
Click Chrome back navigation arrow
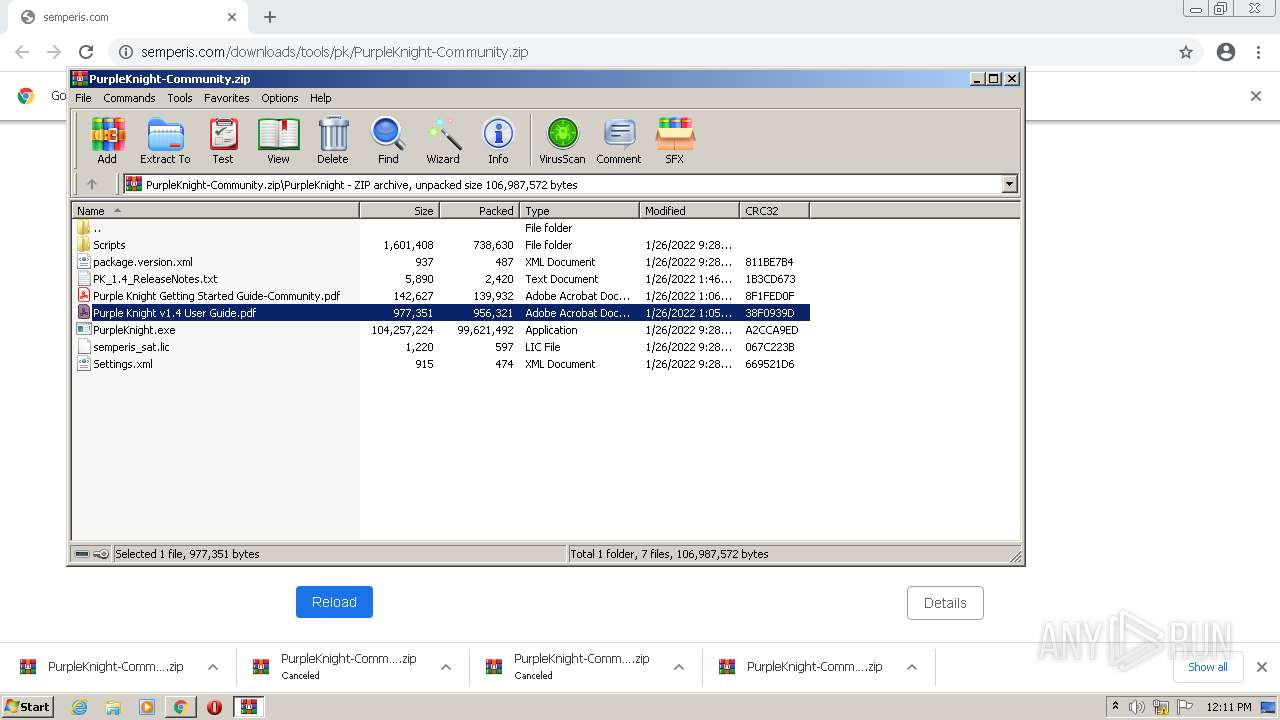tap(22, 52)
